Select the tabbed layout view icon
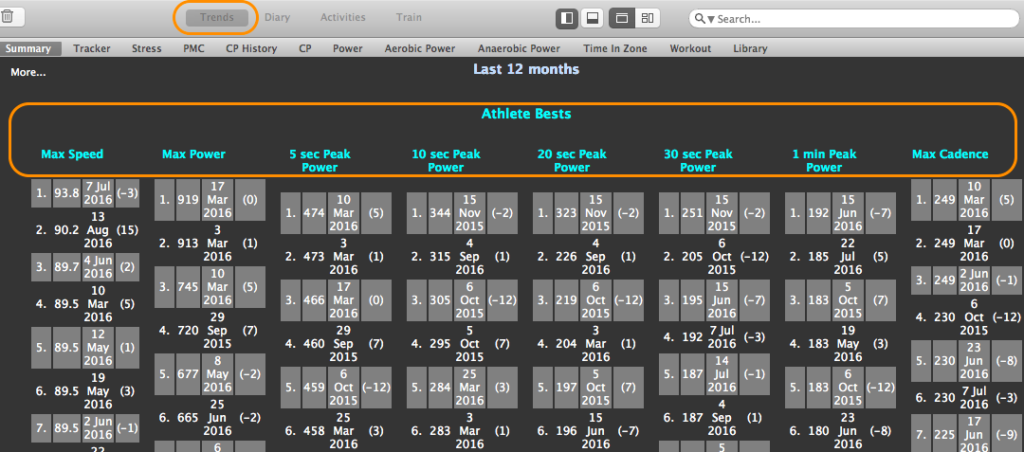Image resolution: width=1024 pixels, height=452 pixels. coord(621,18)
